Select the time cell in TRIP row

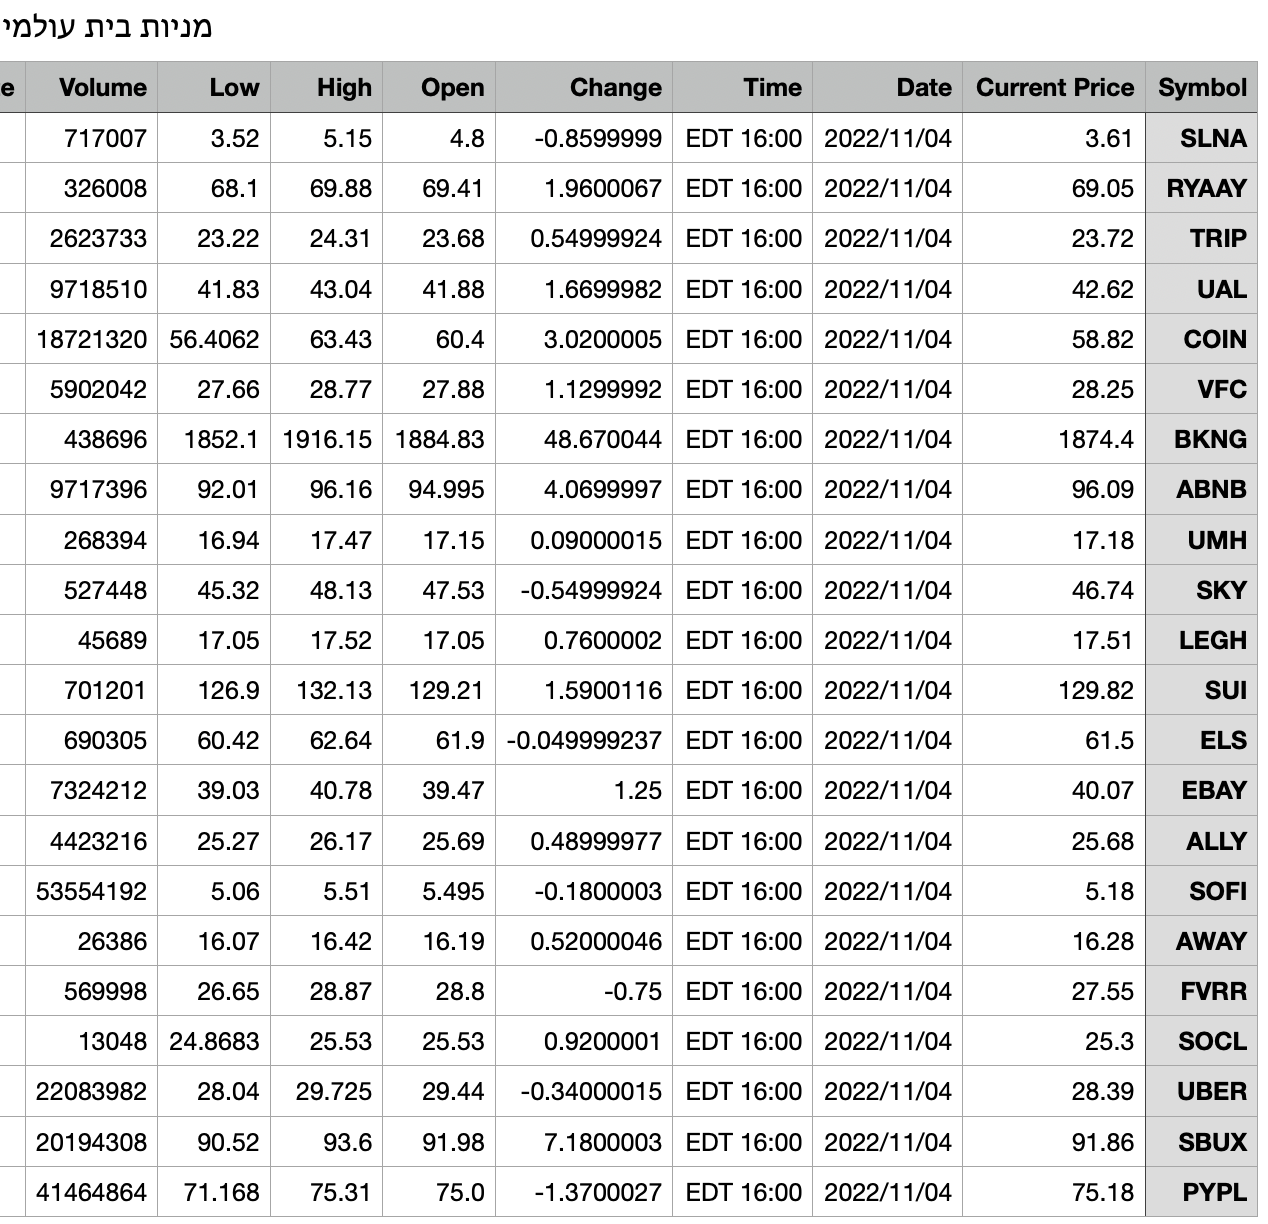coord(743,238)
